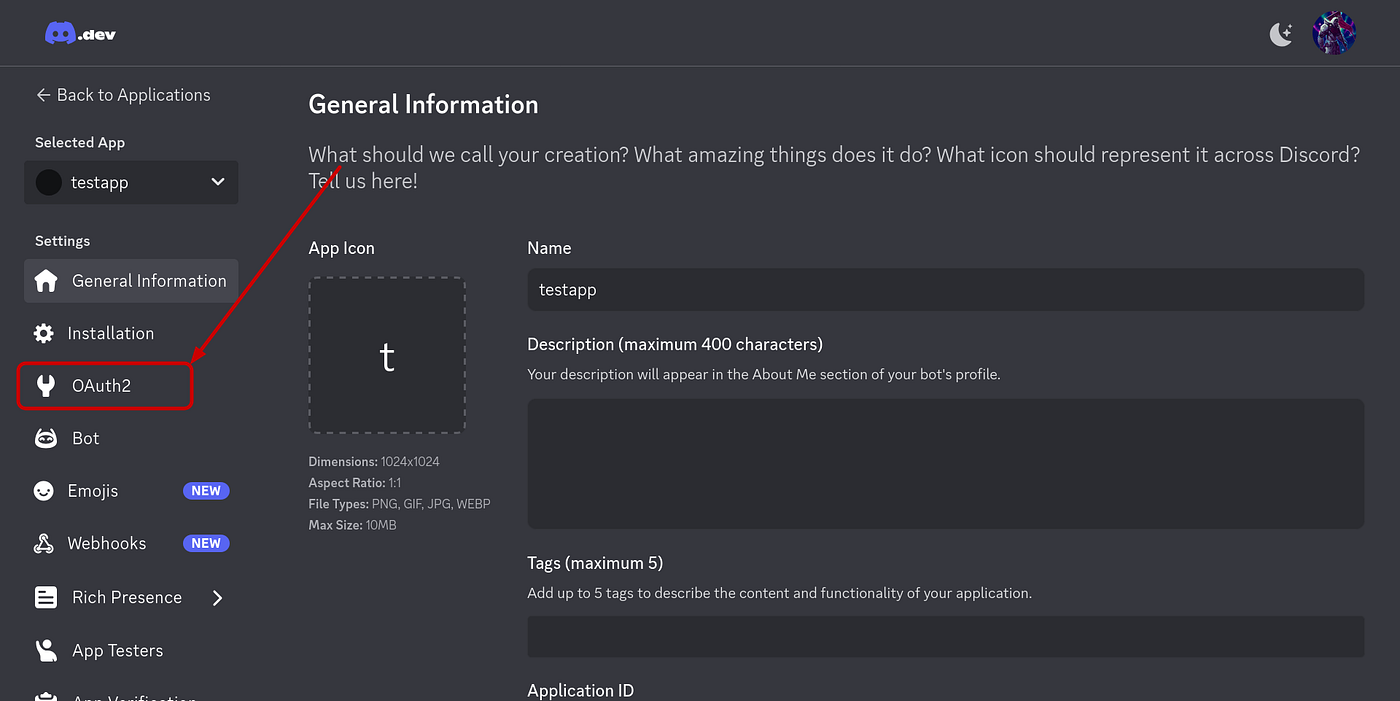Toggle the dark mode moon icon
1400x701 pixels.
[1281, 34]
